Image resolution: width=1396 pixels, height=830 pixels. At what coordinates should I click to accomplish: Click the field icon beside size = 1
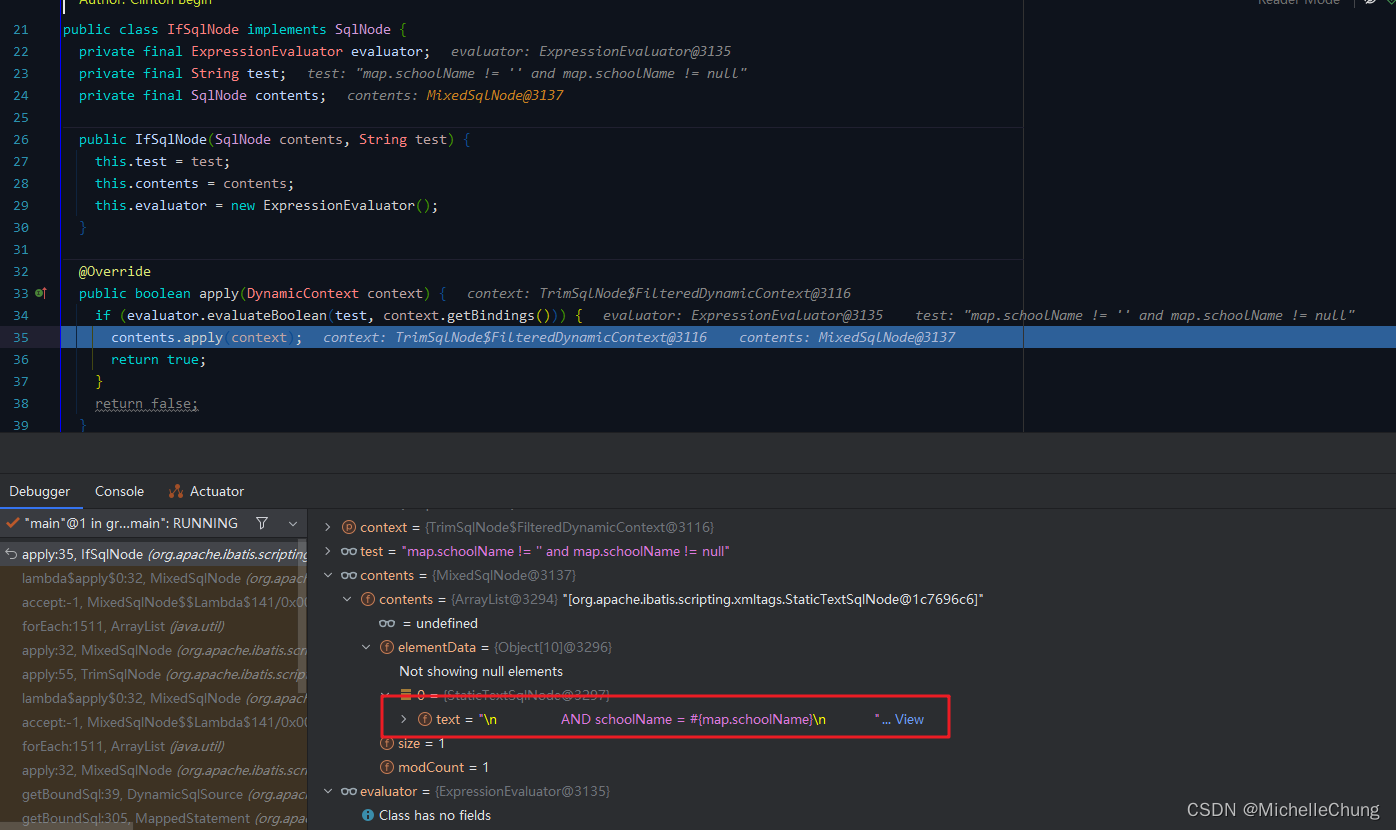(x=387, y=743)
